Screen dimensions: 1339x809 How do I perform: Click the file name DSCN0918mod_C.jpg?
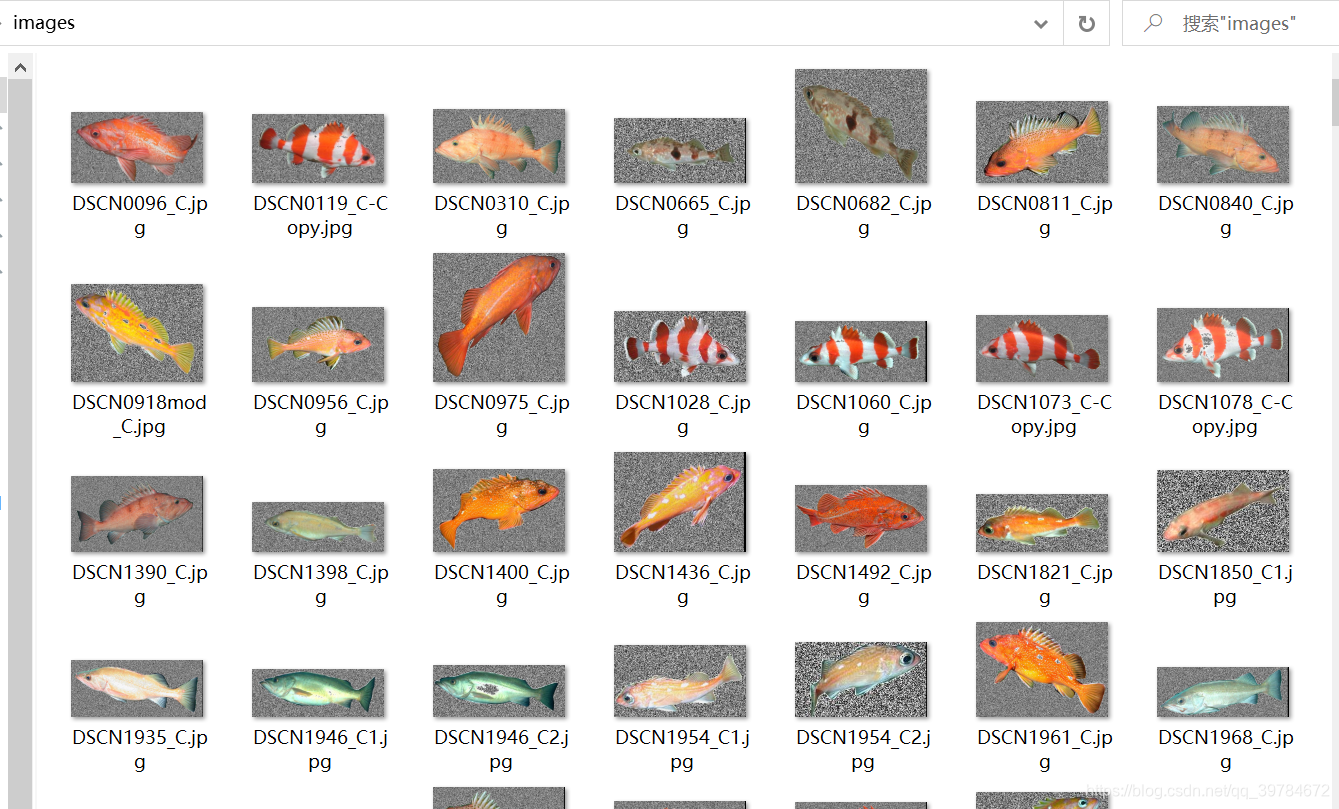(x=140, y=415)
